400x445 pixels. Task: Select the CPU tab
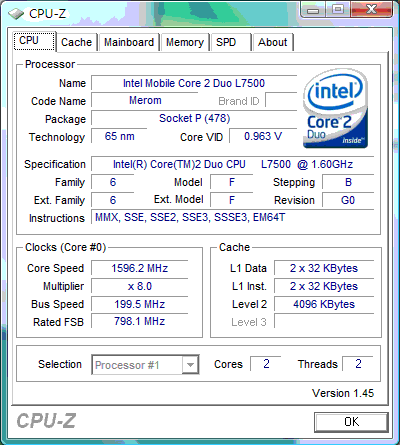34,41
